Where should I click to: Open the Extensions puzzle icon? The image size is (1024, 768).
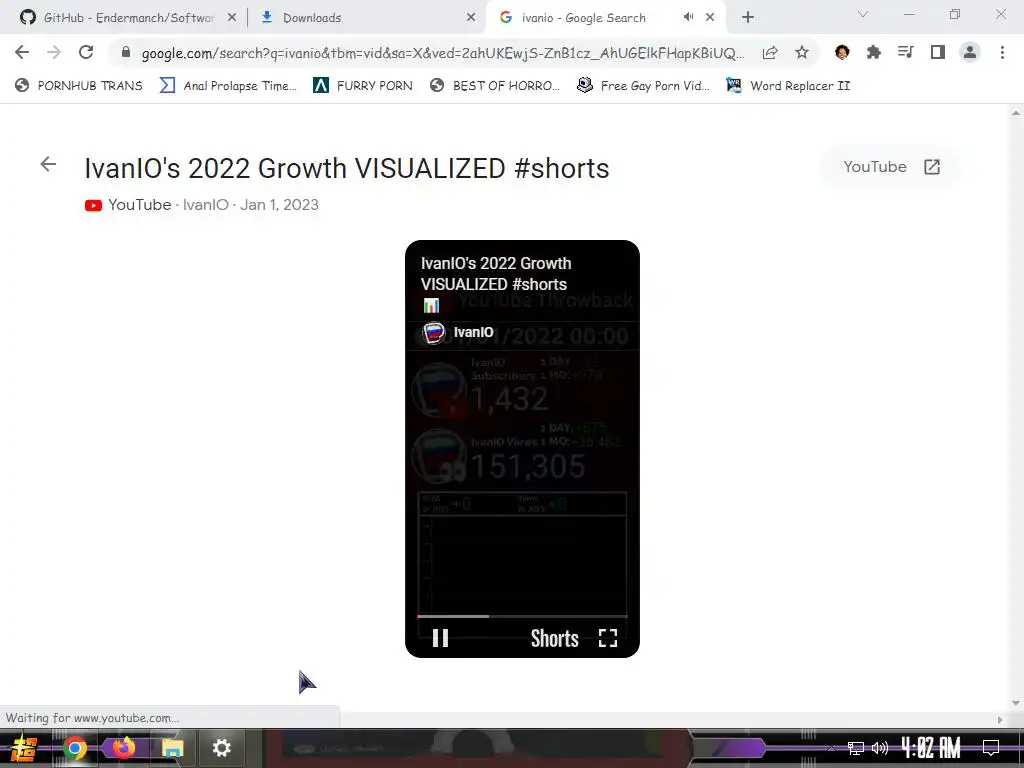tap(874, 52)
